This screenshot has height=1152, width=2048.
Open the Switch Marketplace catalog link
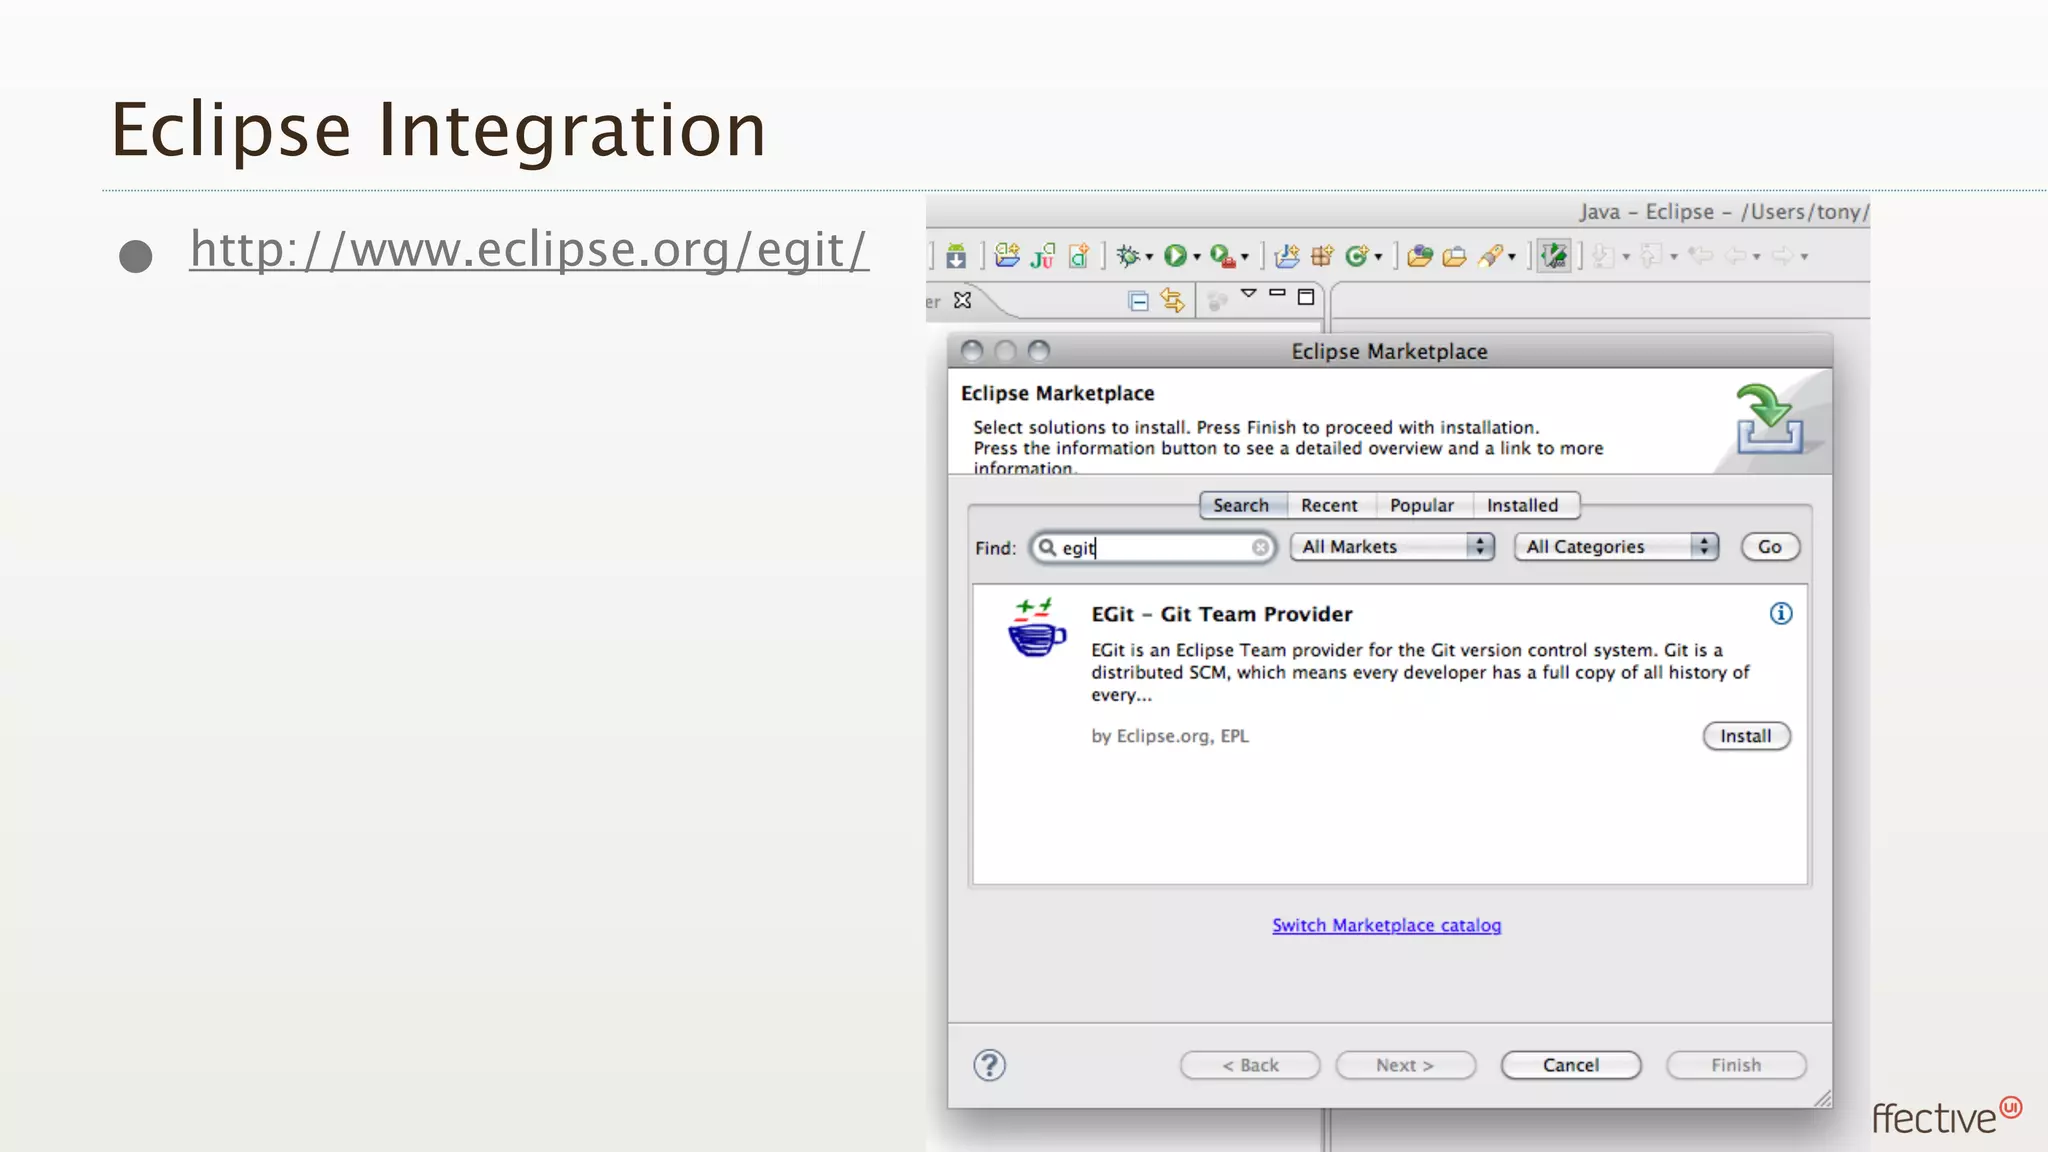[1387, 926]
